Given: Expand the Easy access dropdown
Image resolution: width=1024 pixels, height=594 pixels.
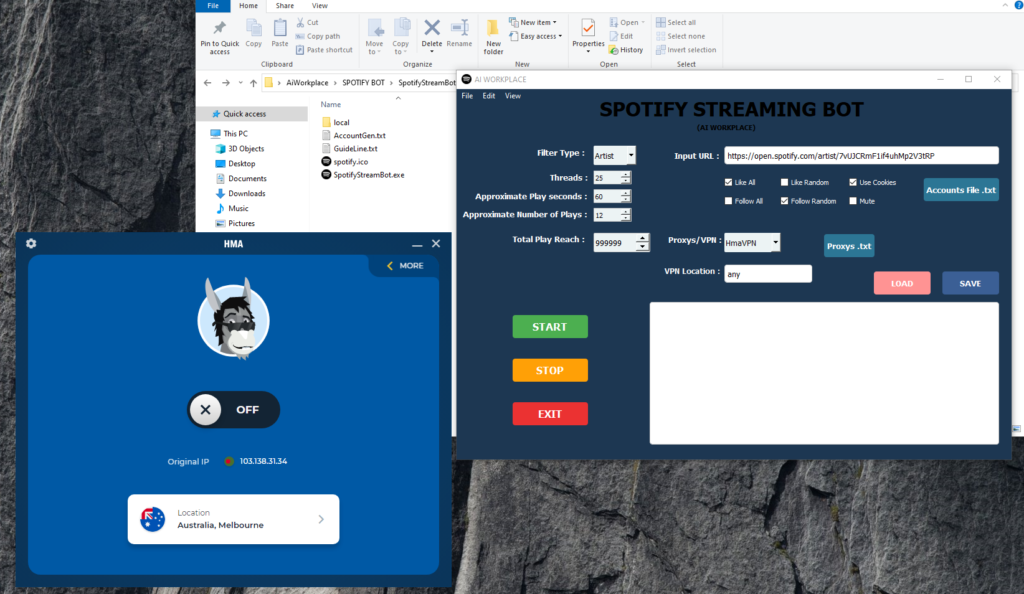Looking at the screenshot, I should (536, 36).
